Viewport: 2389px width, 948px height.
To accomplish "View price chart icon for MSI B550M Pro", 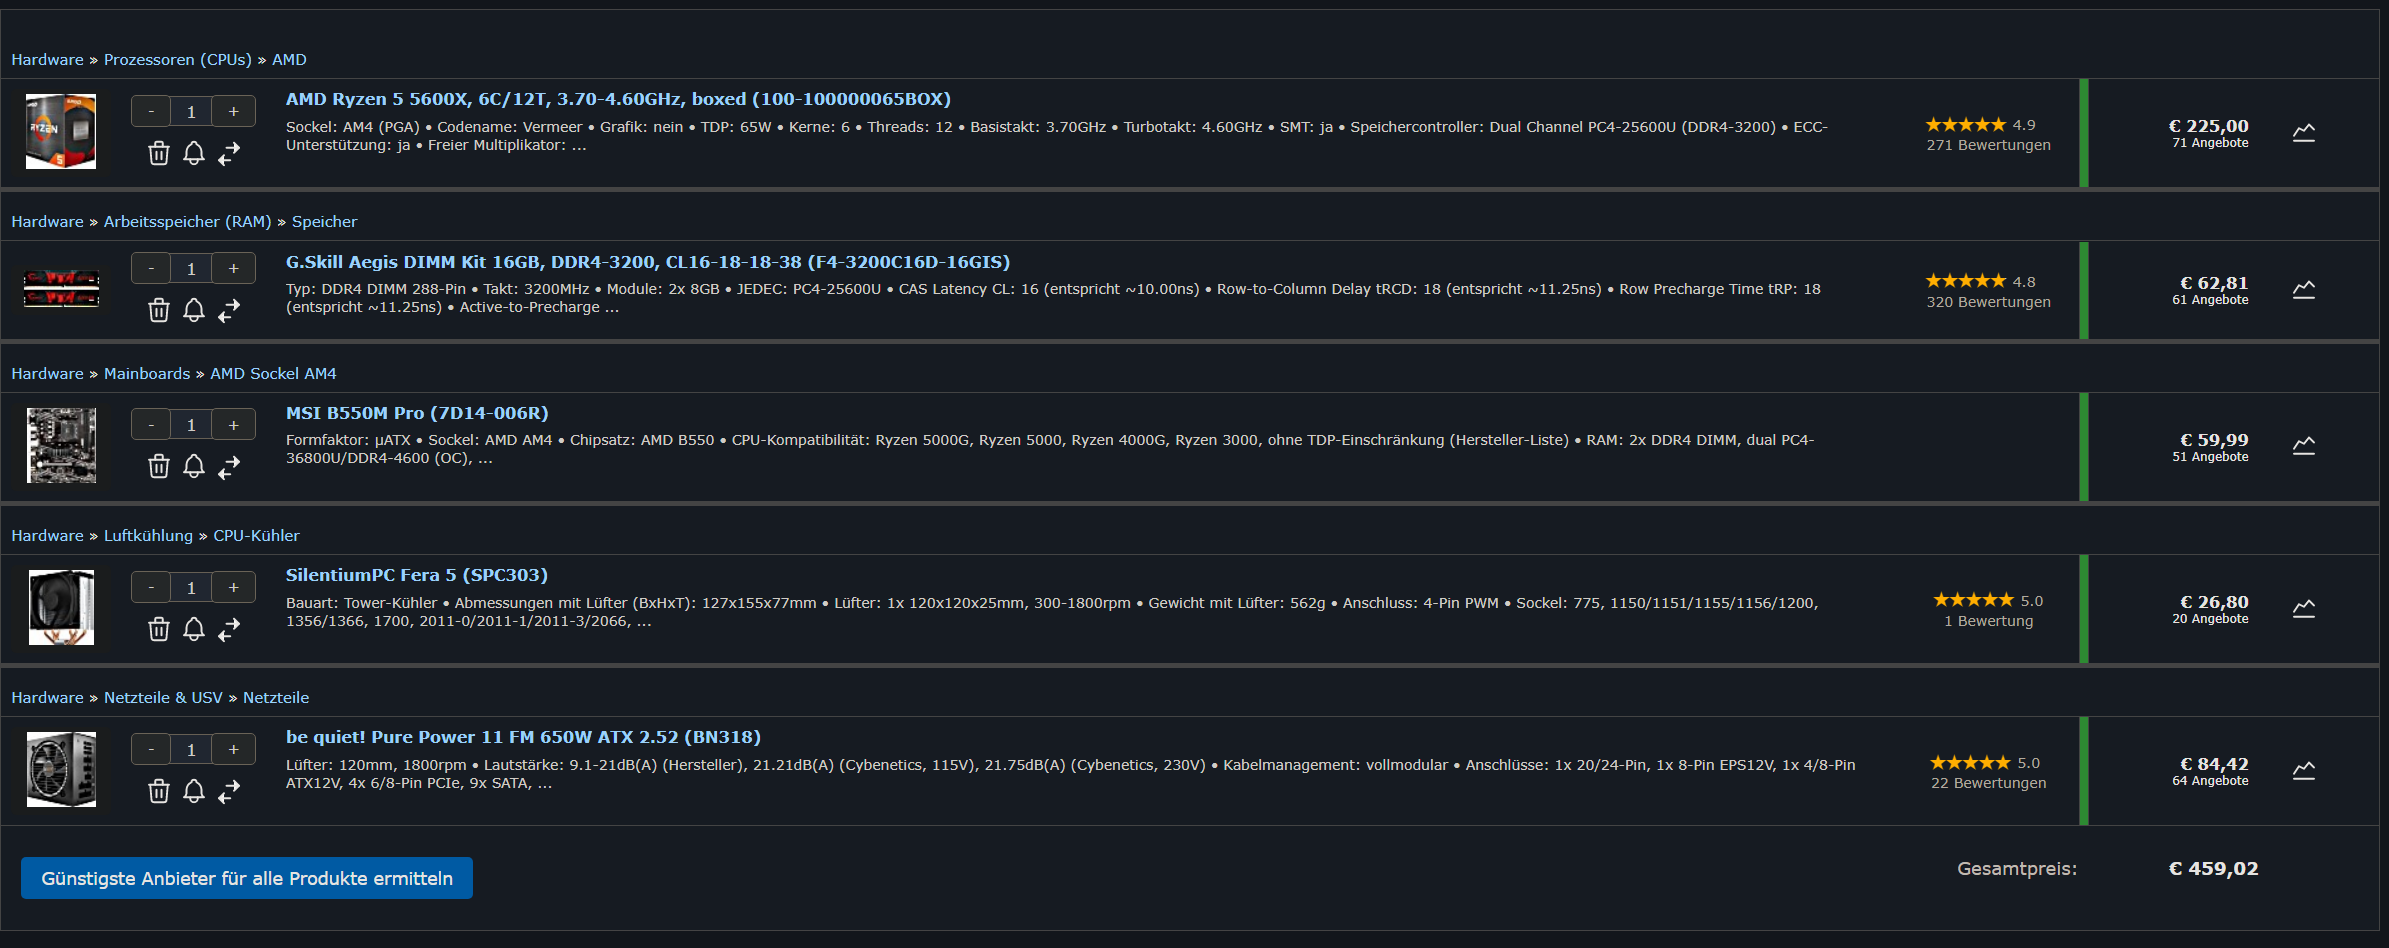I will point(2304,446).
